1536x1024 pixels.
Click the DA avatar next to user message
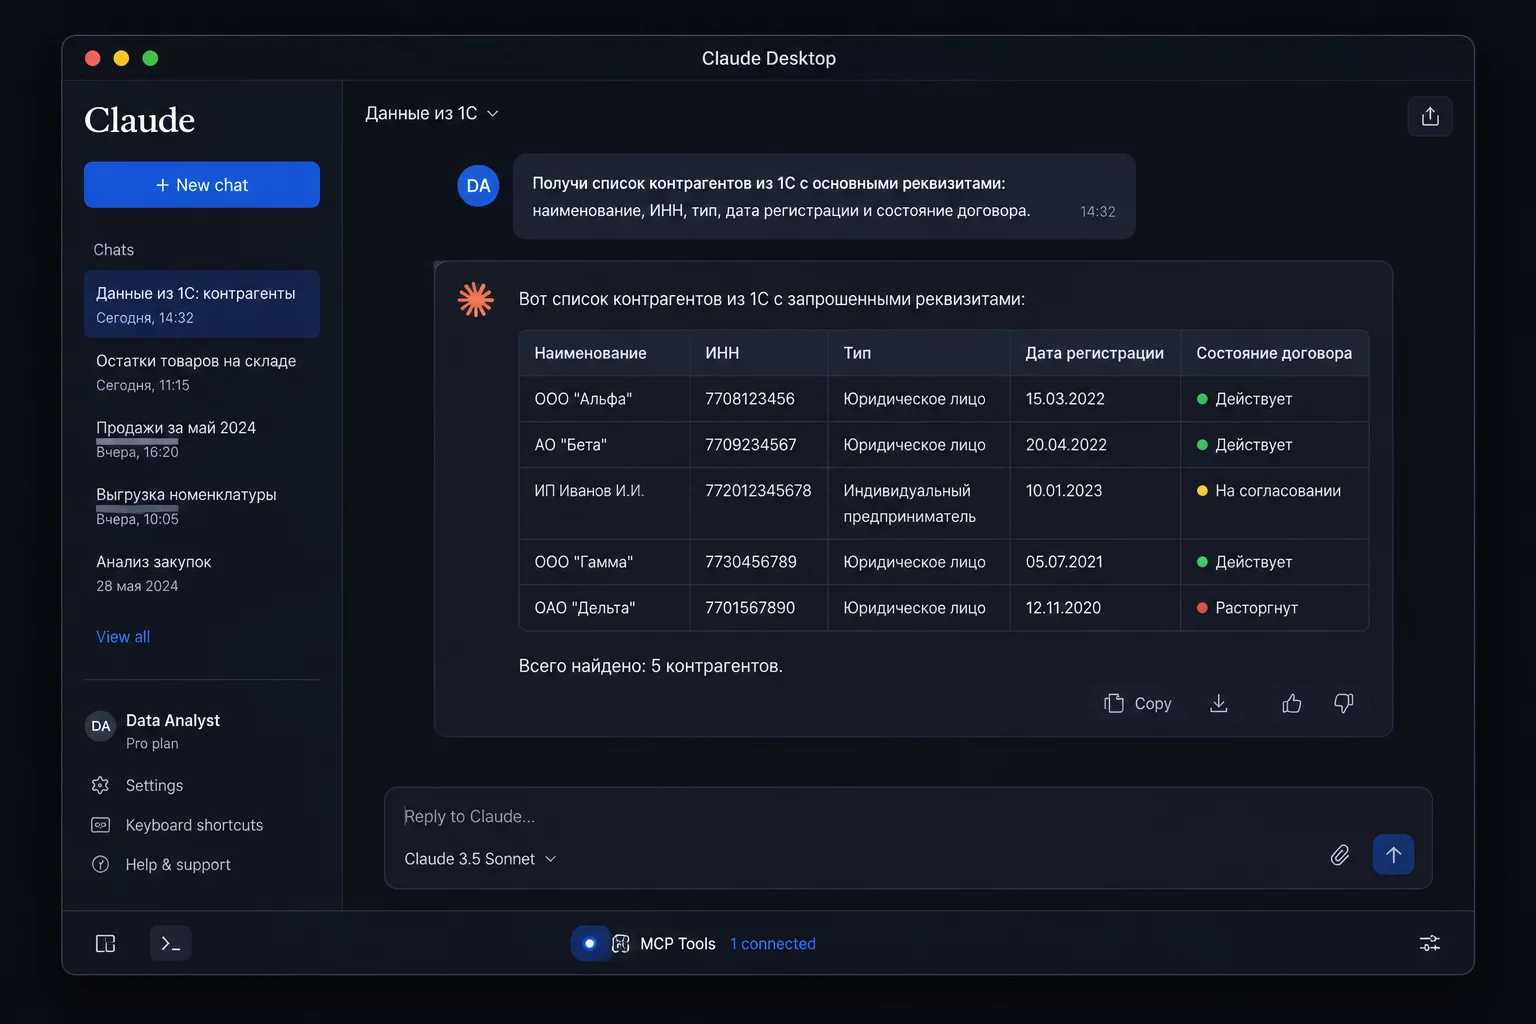pyautogui.click(x=478, y=186)
